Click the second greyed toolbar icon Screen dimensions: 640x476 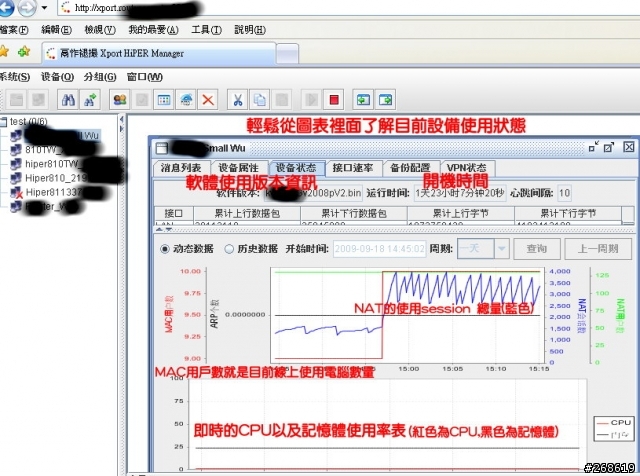click(39, 100)
